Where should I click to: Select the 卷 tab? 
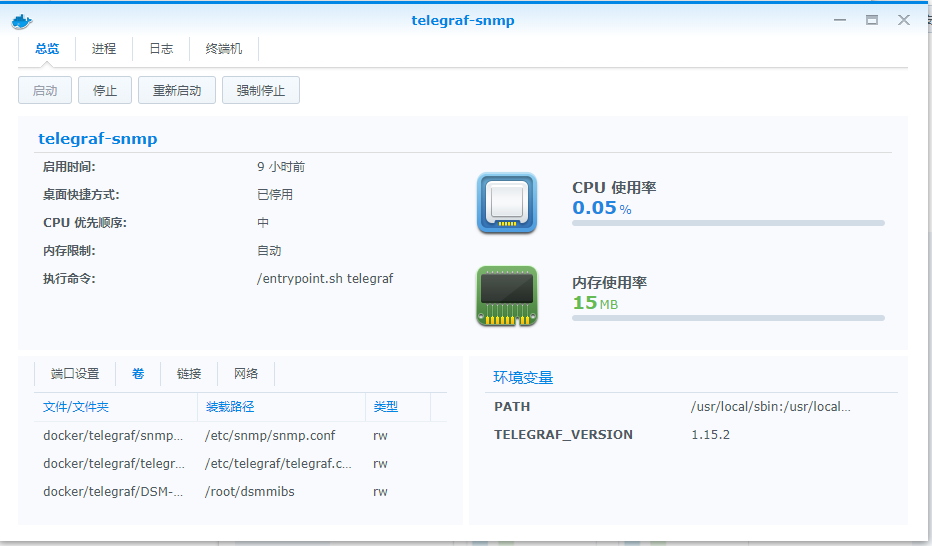138,374
